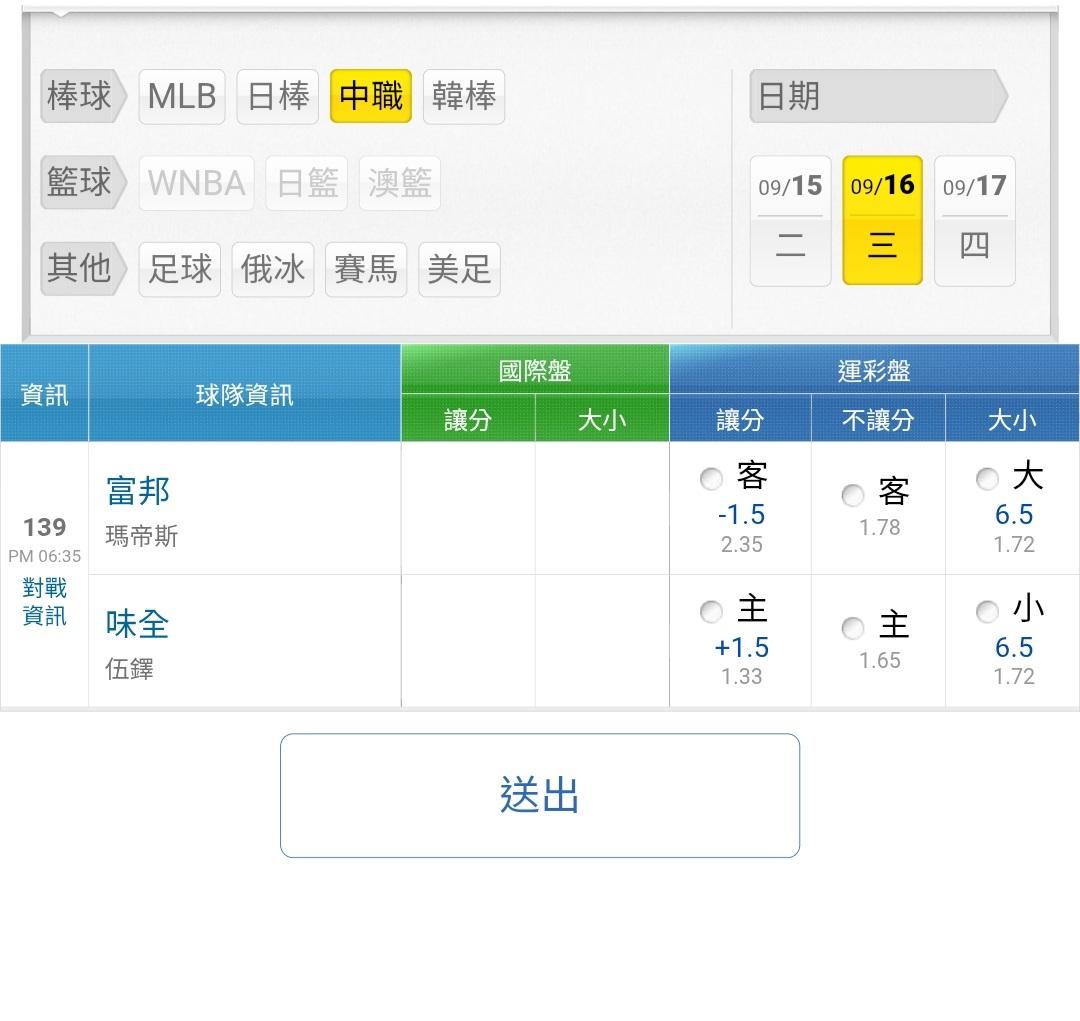Select the MLB league filter
Viewport: 1080px width, 1021px height.
tap(182, 96)
